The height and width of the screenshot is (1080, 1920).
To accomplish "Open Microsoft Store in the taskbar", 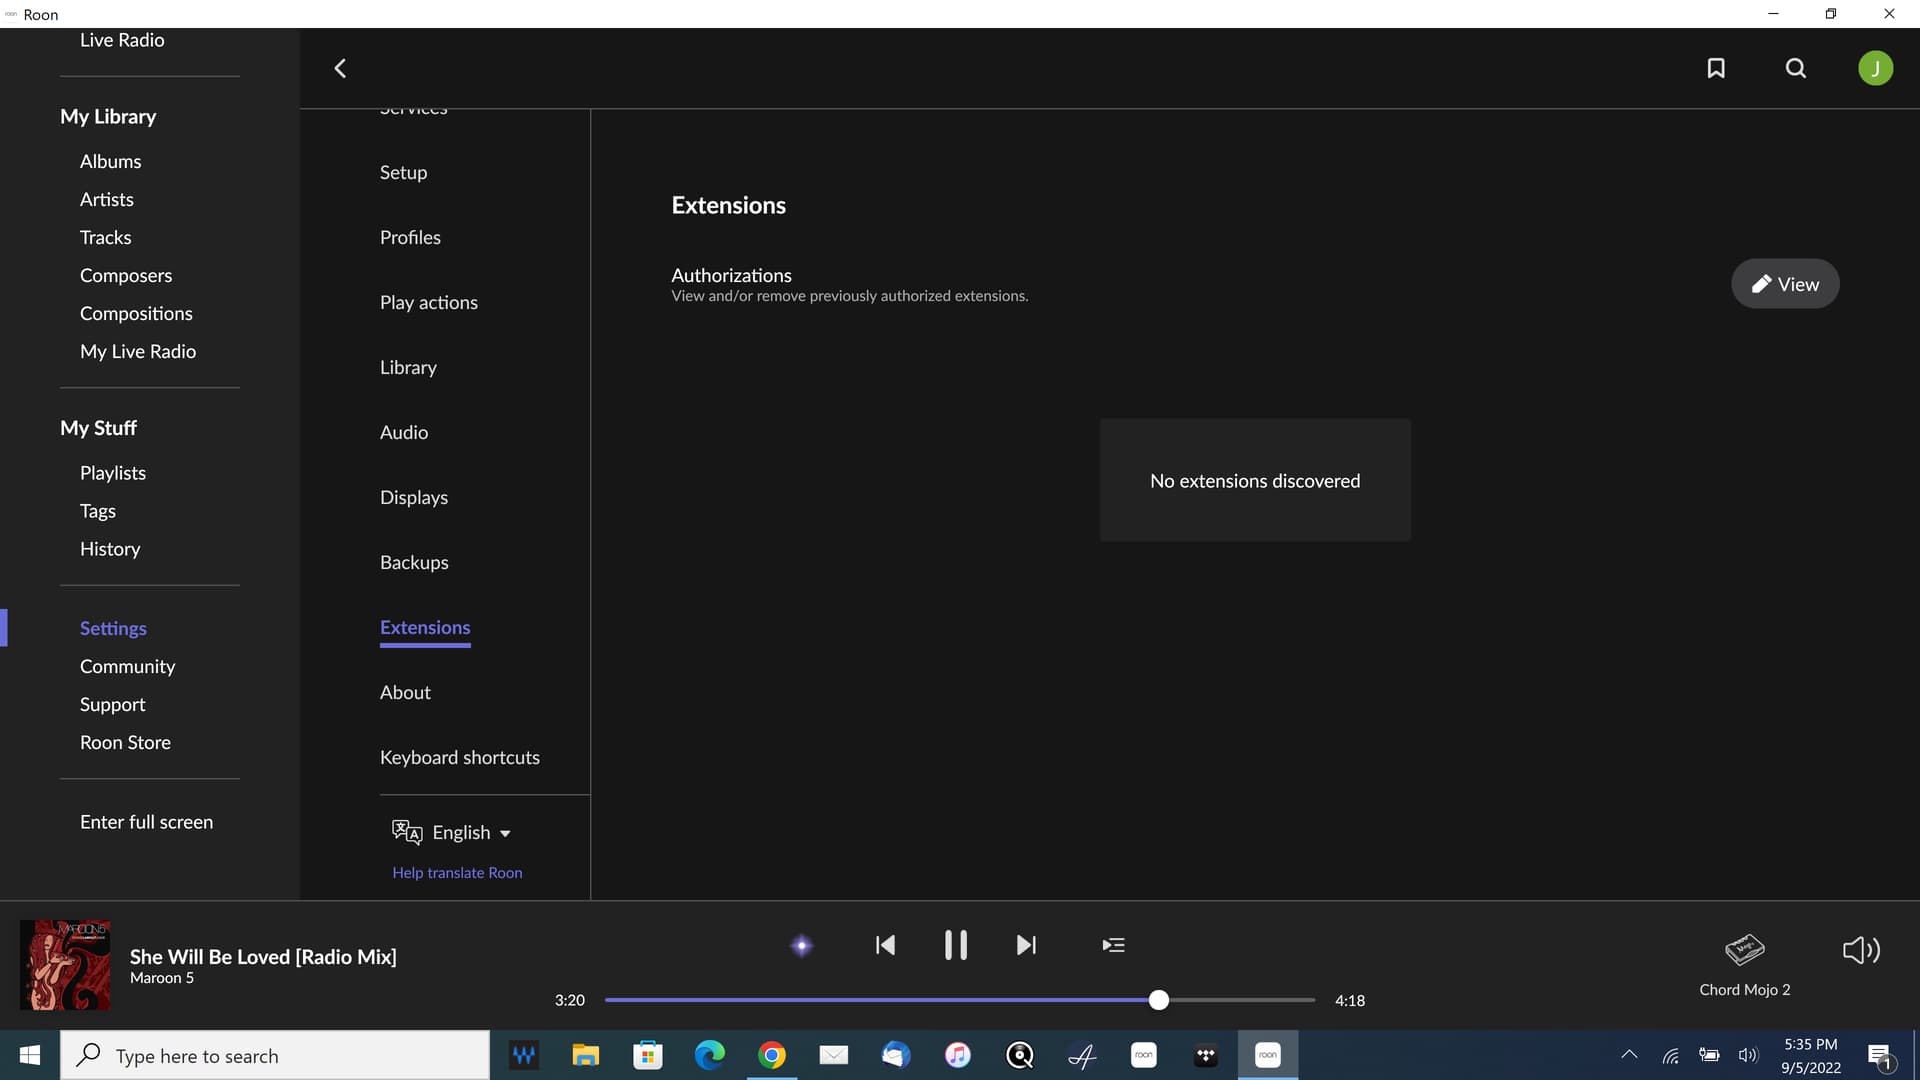I will (648, 1055).
